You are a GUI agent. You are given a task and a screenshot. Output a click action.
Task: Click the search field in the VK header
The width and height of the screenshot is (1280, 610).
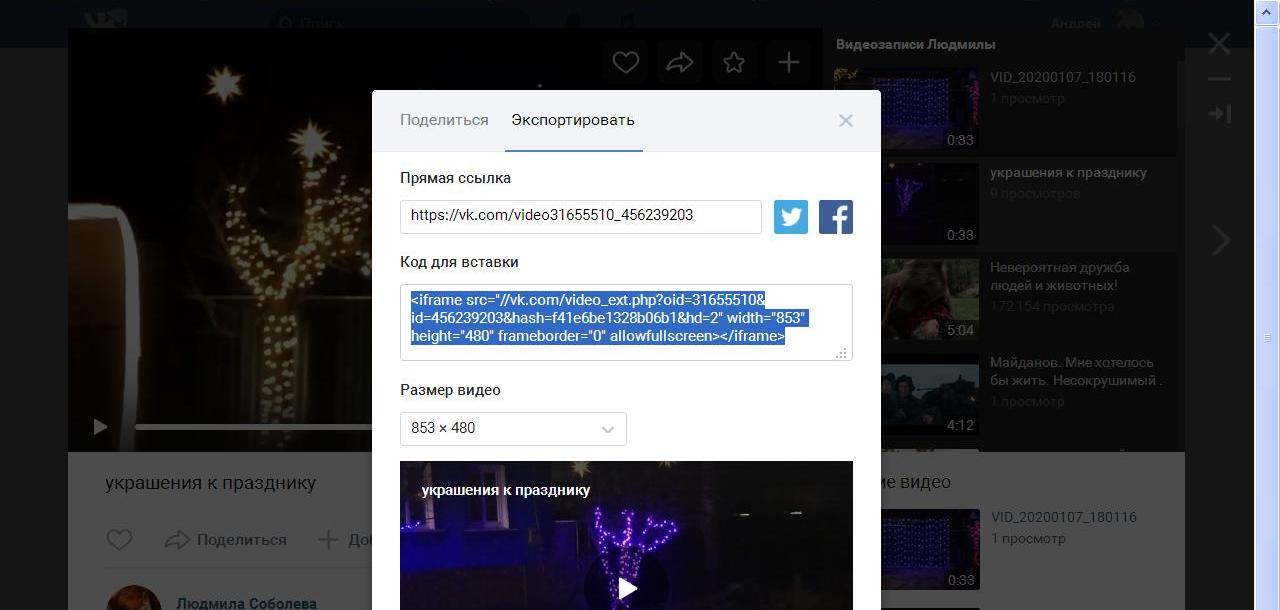pyautogui.click(x=400, y=22)
